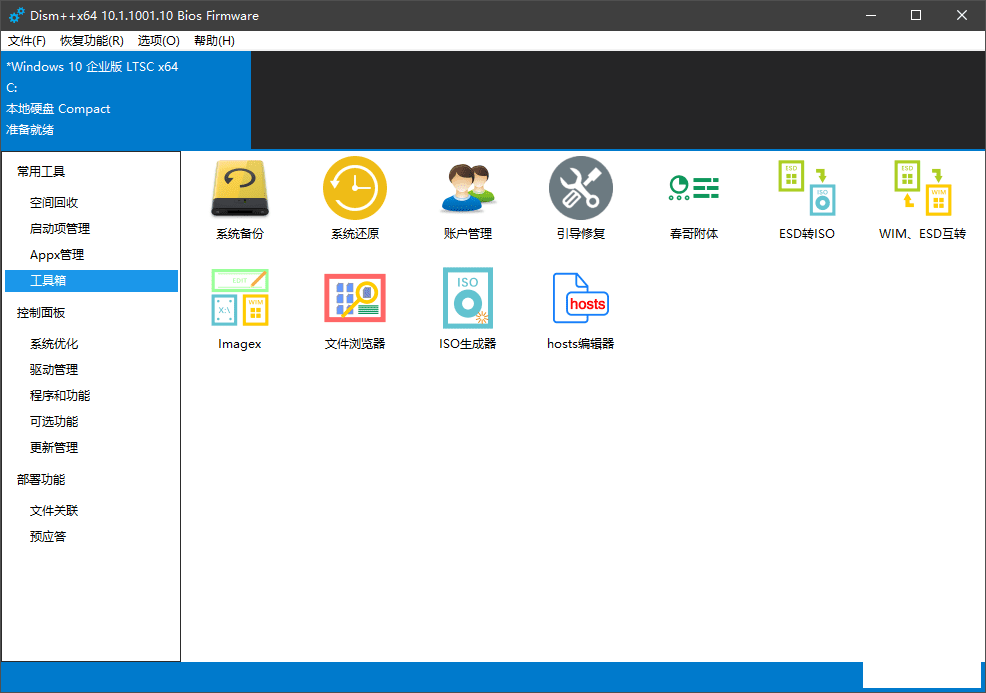Start the 引导修复 boot repair tool
986x693 pixels.
[x=580, y=199]
